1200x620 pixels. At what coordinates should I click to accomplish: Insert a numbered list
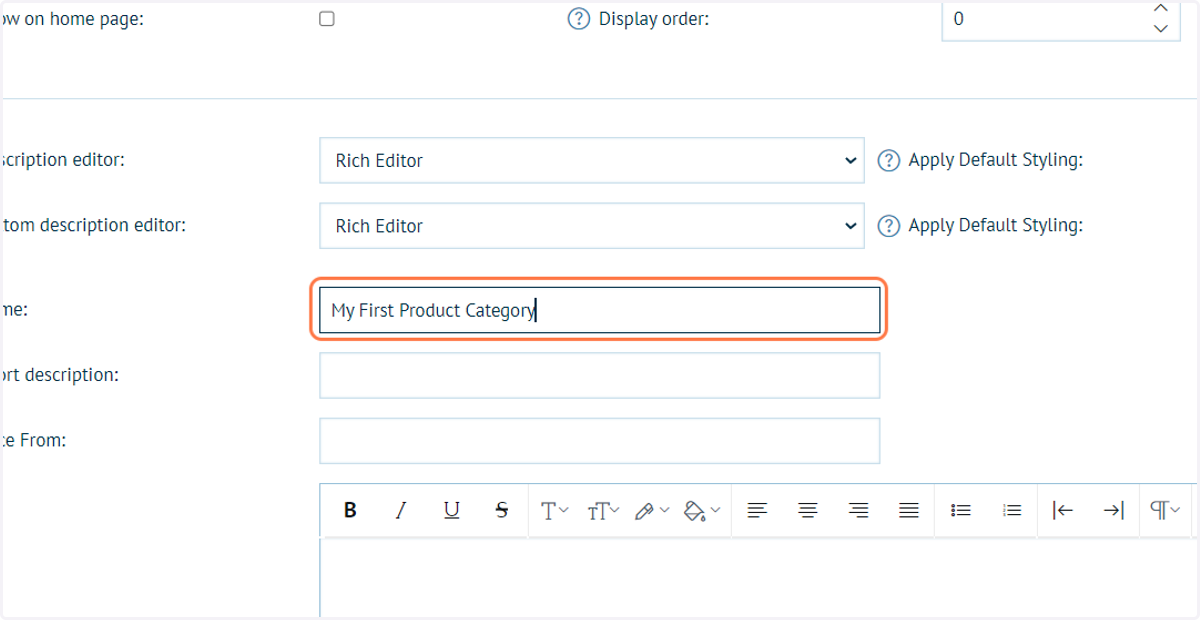1011,510
